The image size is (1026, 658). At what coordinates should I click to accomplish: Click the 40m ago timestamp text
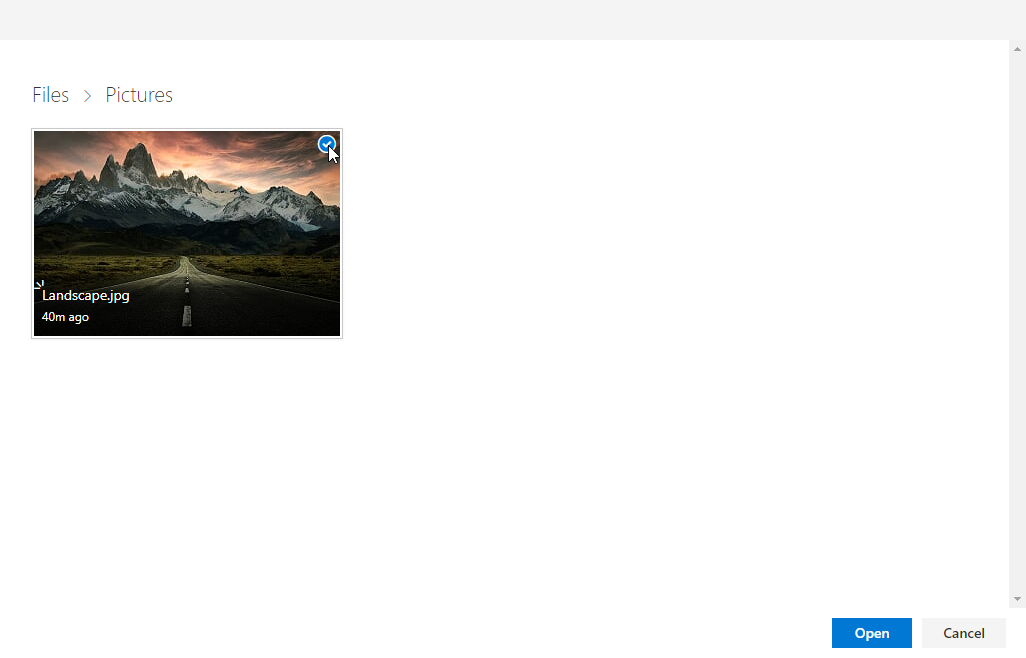pos(65,317)
